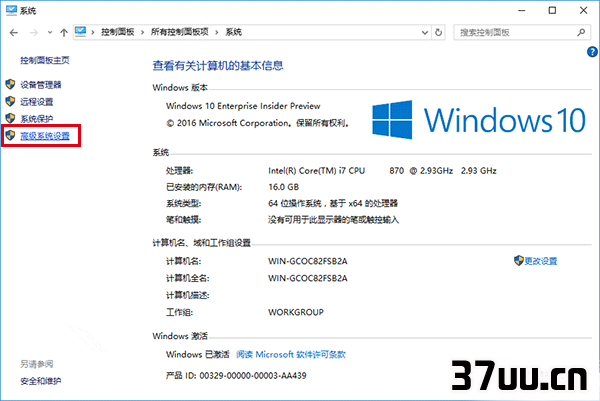
Task: Expand the chevron after 控制面板 breadcrumb
Action: coord(142,32)
